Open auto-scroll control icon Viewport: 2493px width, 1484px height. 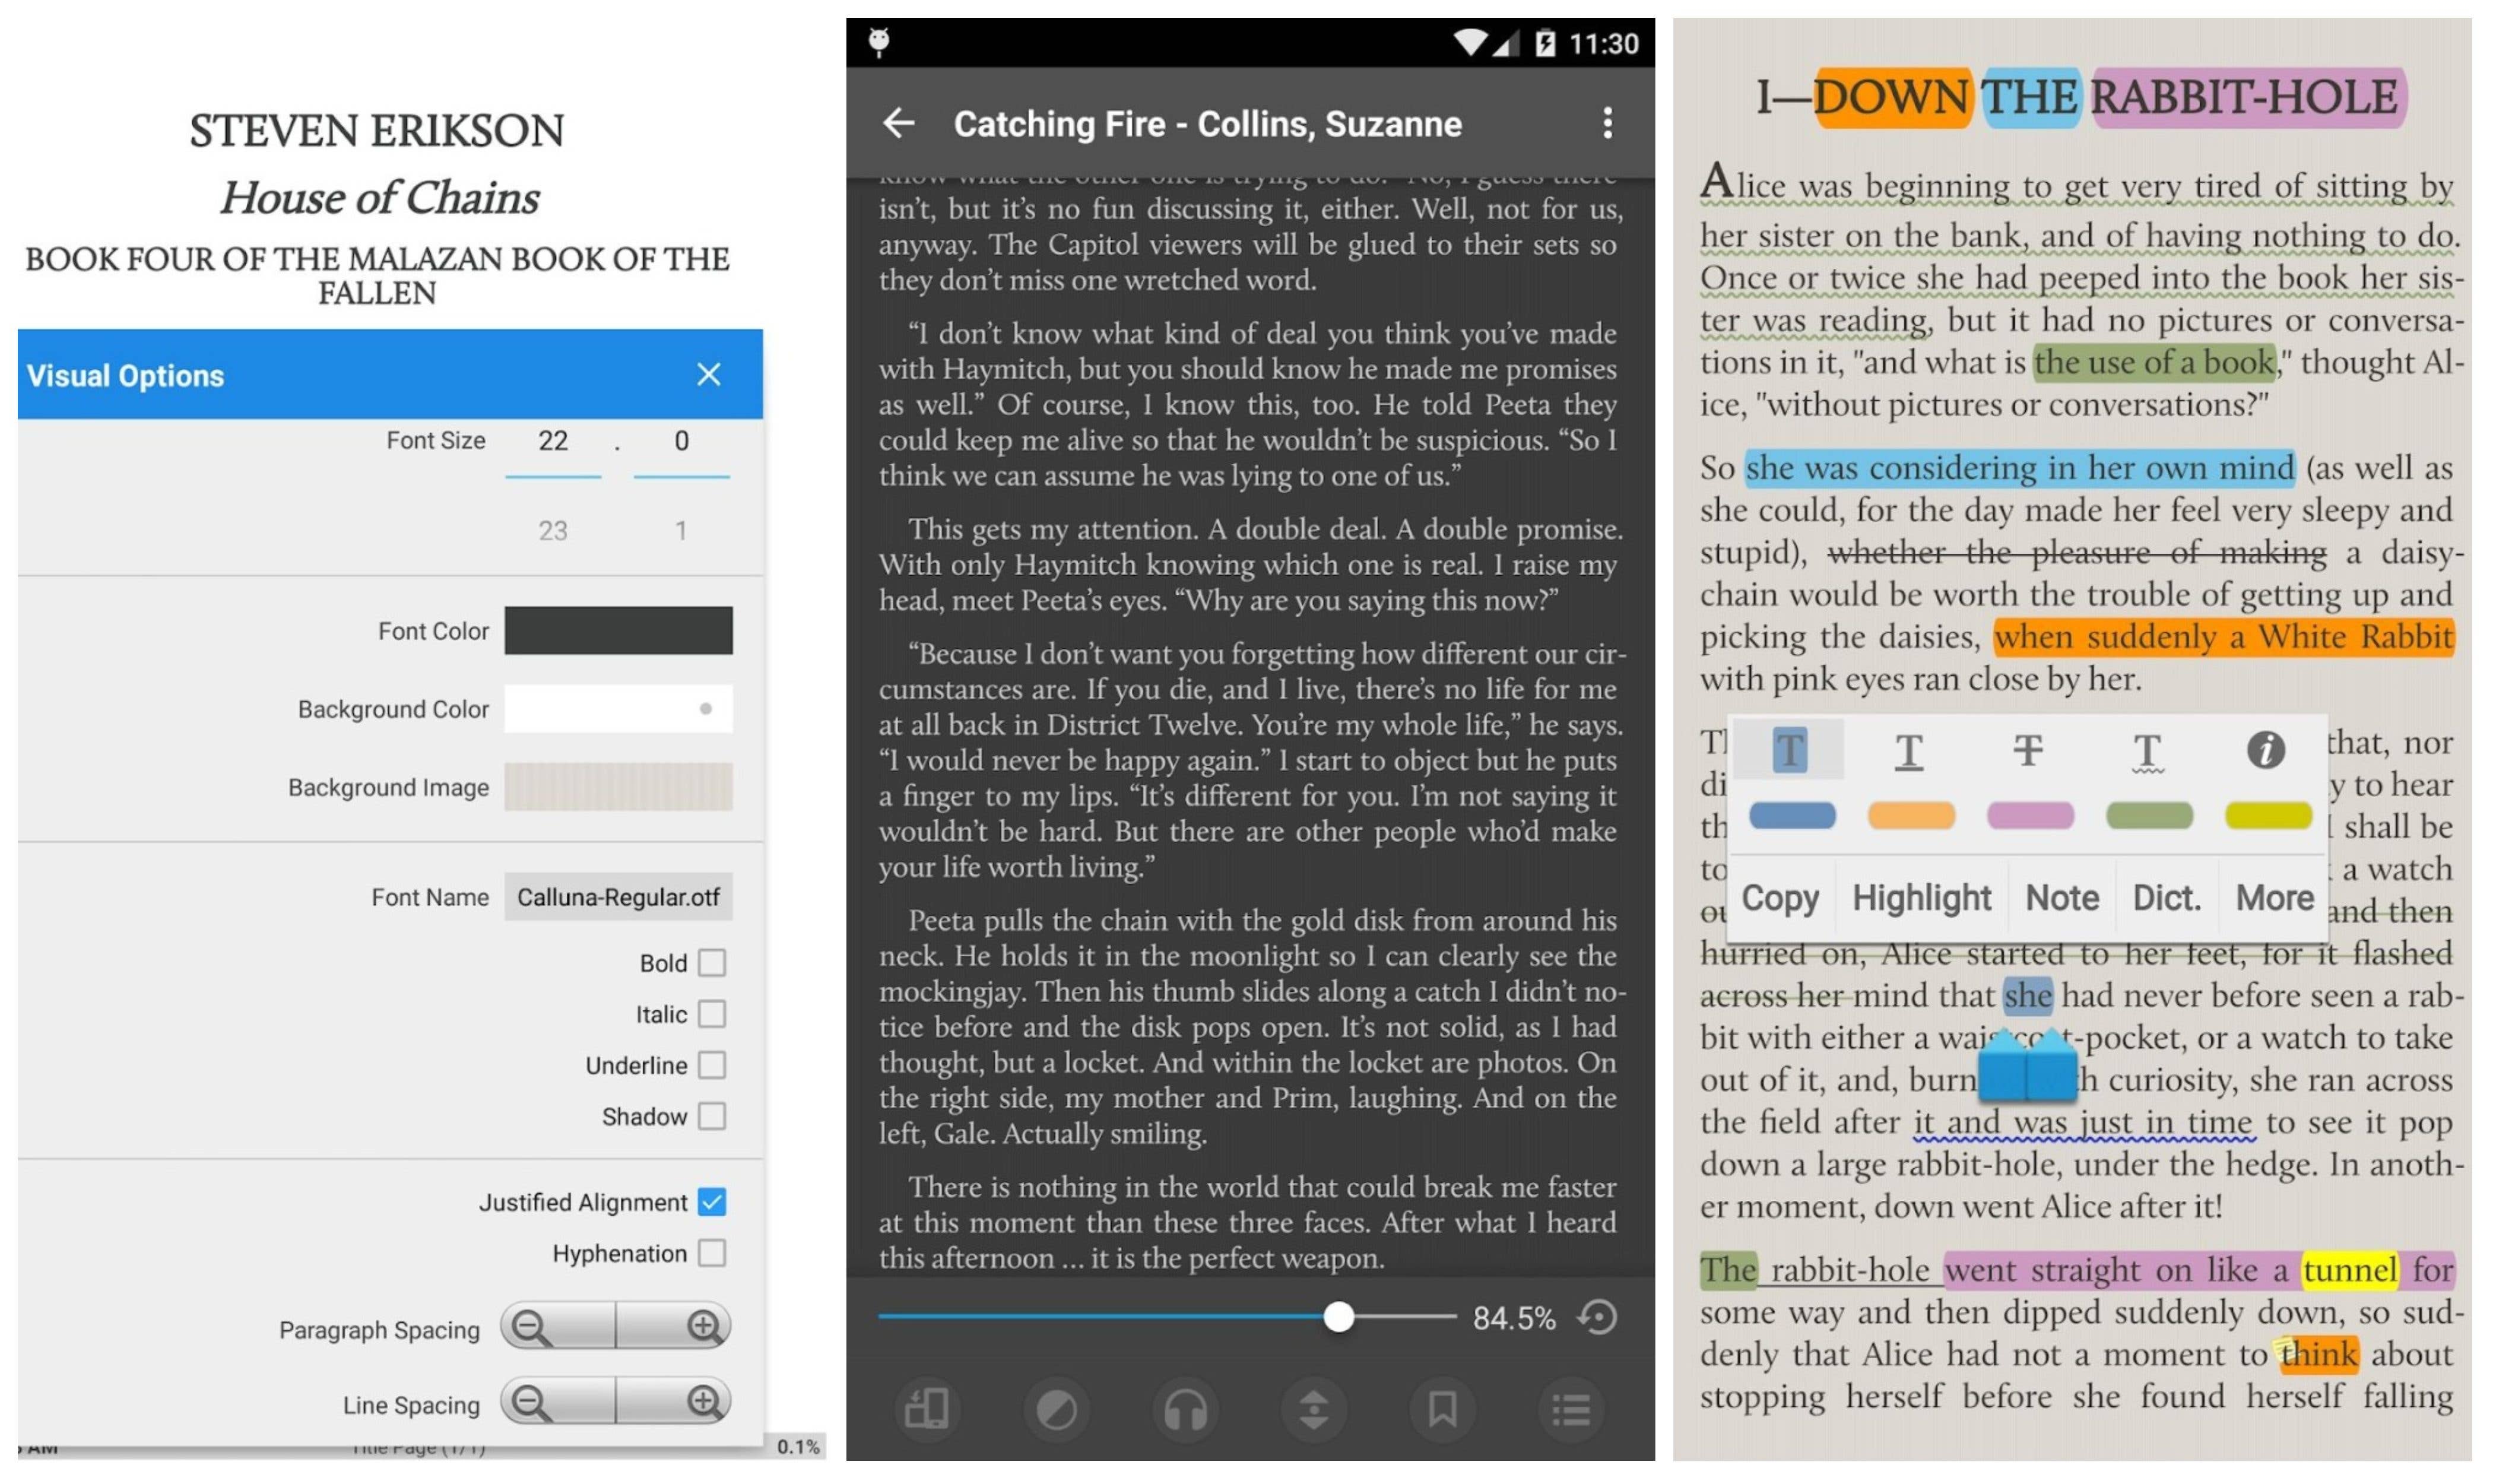[x=1313, y=1409]
